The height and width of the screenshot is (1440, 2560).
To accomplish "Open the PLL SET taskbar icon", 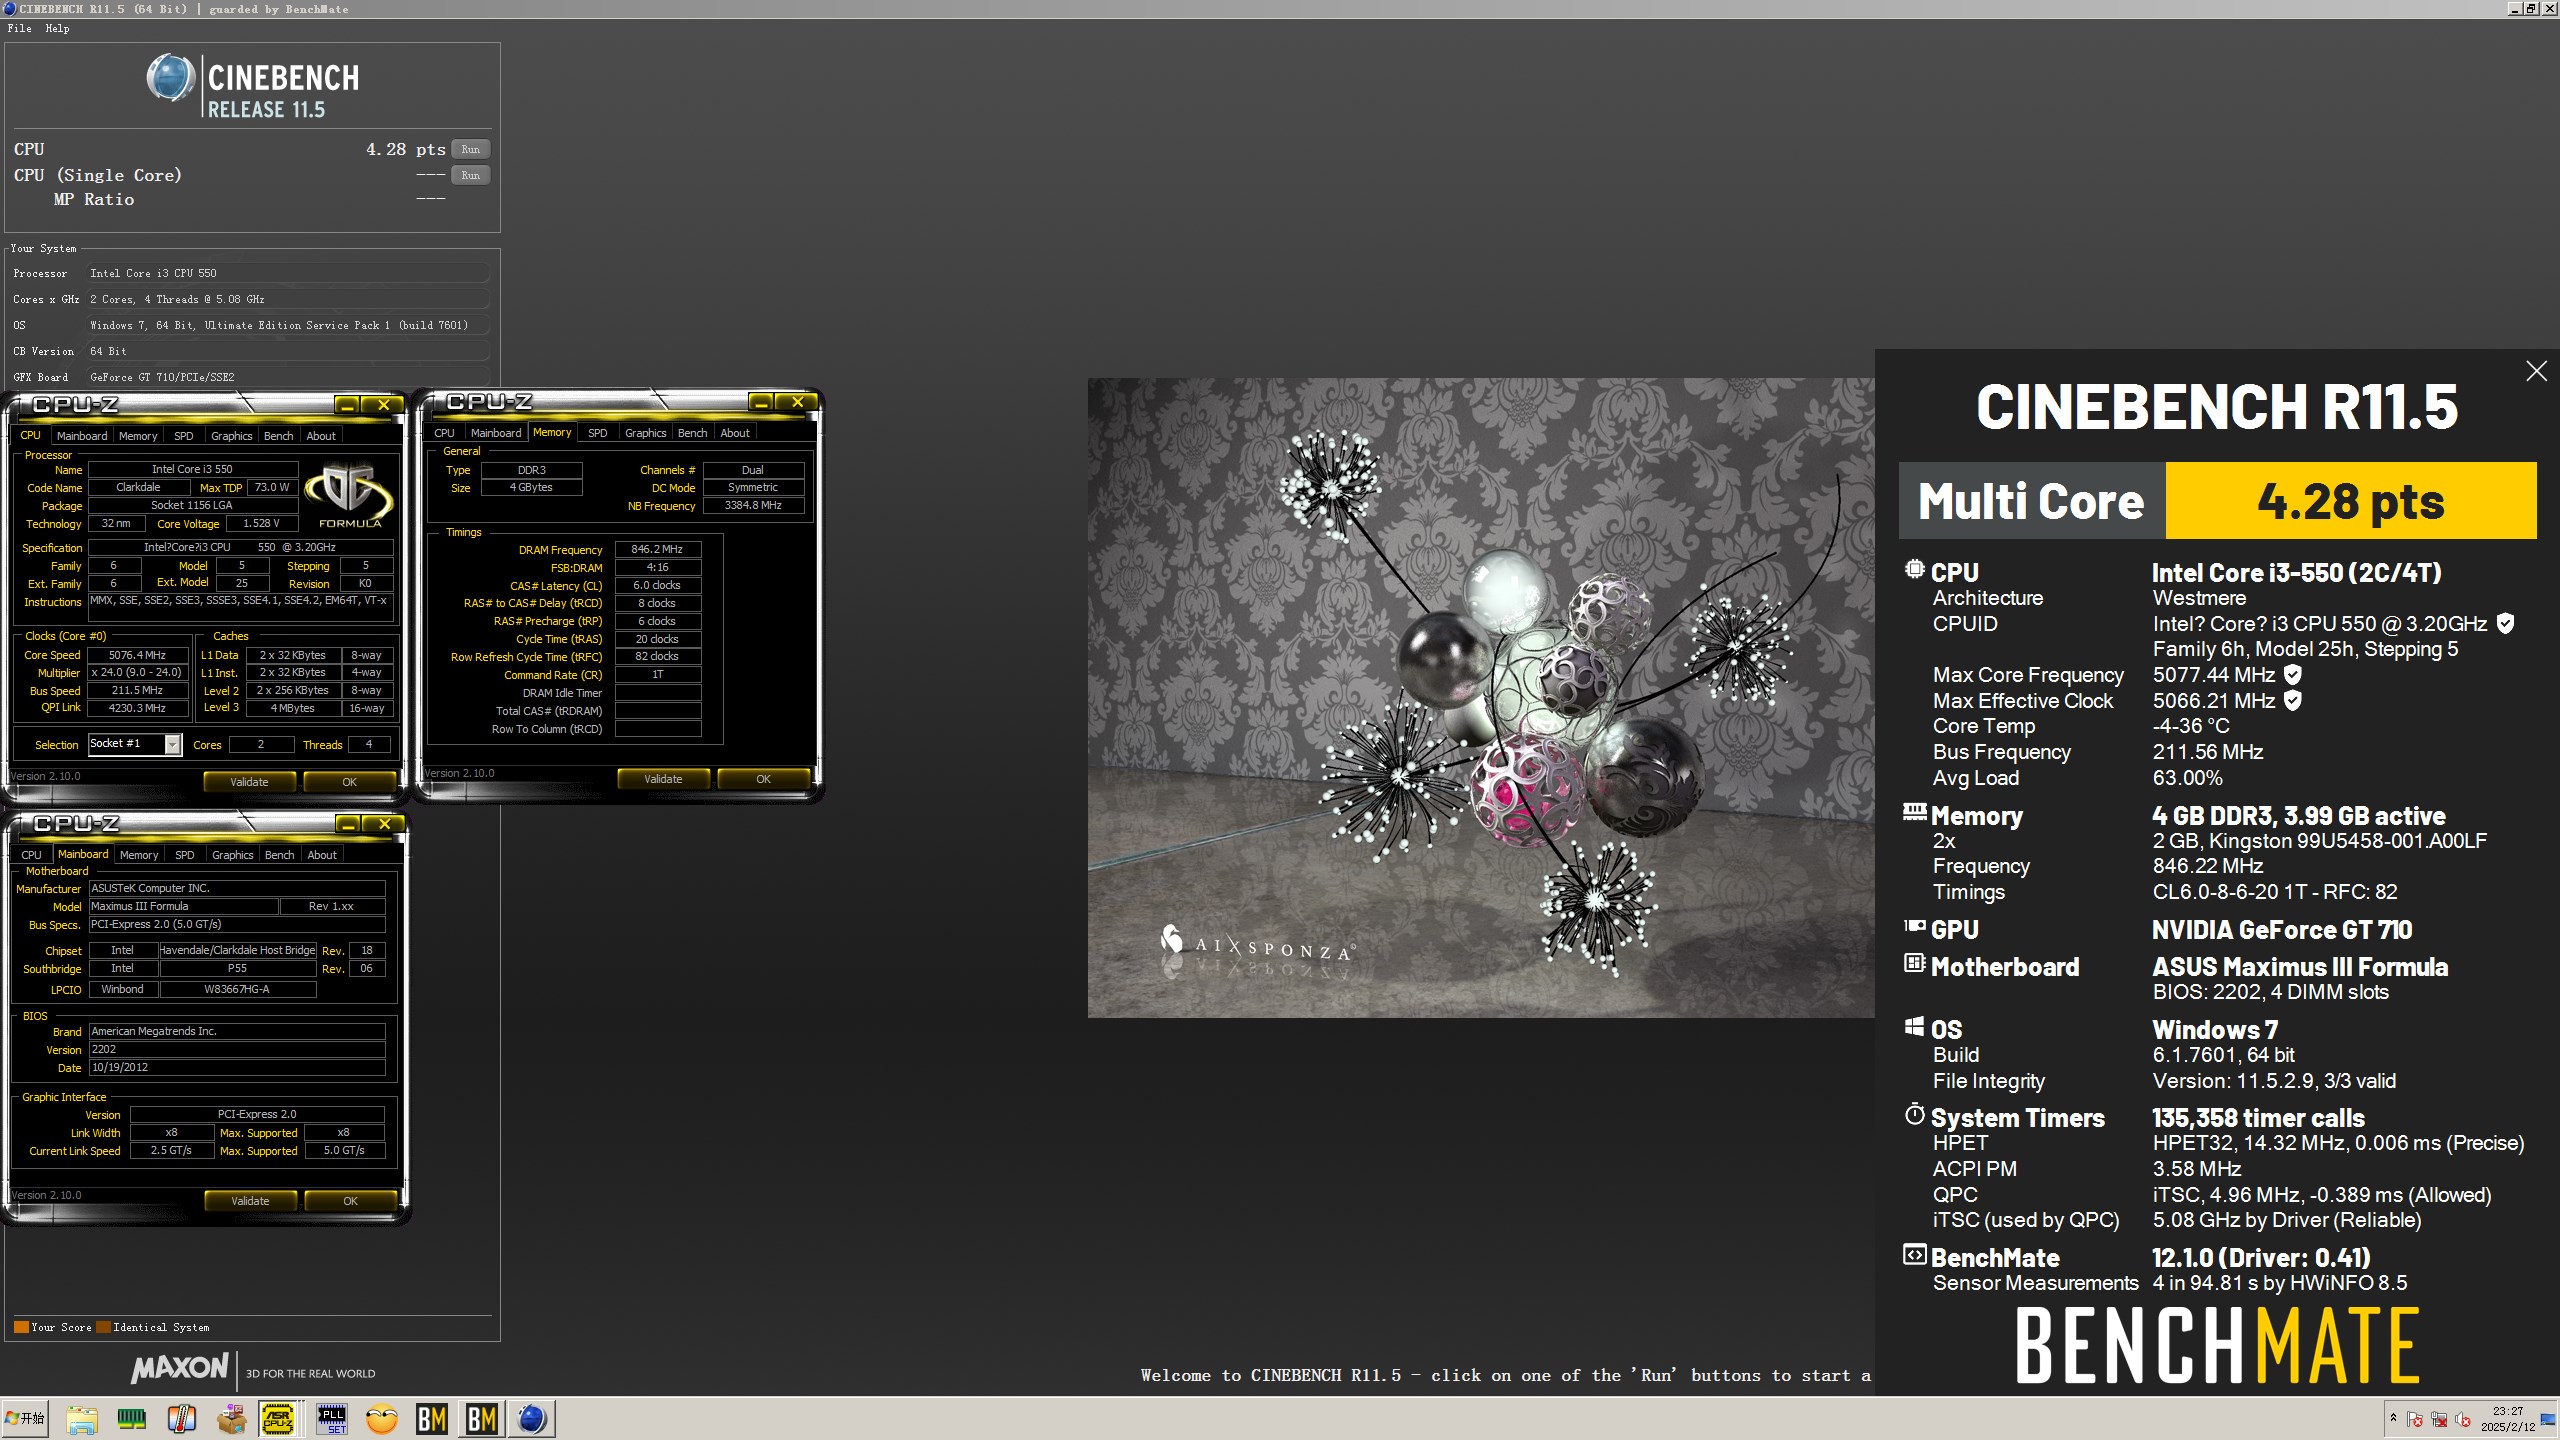I will pyautogui.click(x=332, y=1419).
